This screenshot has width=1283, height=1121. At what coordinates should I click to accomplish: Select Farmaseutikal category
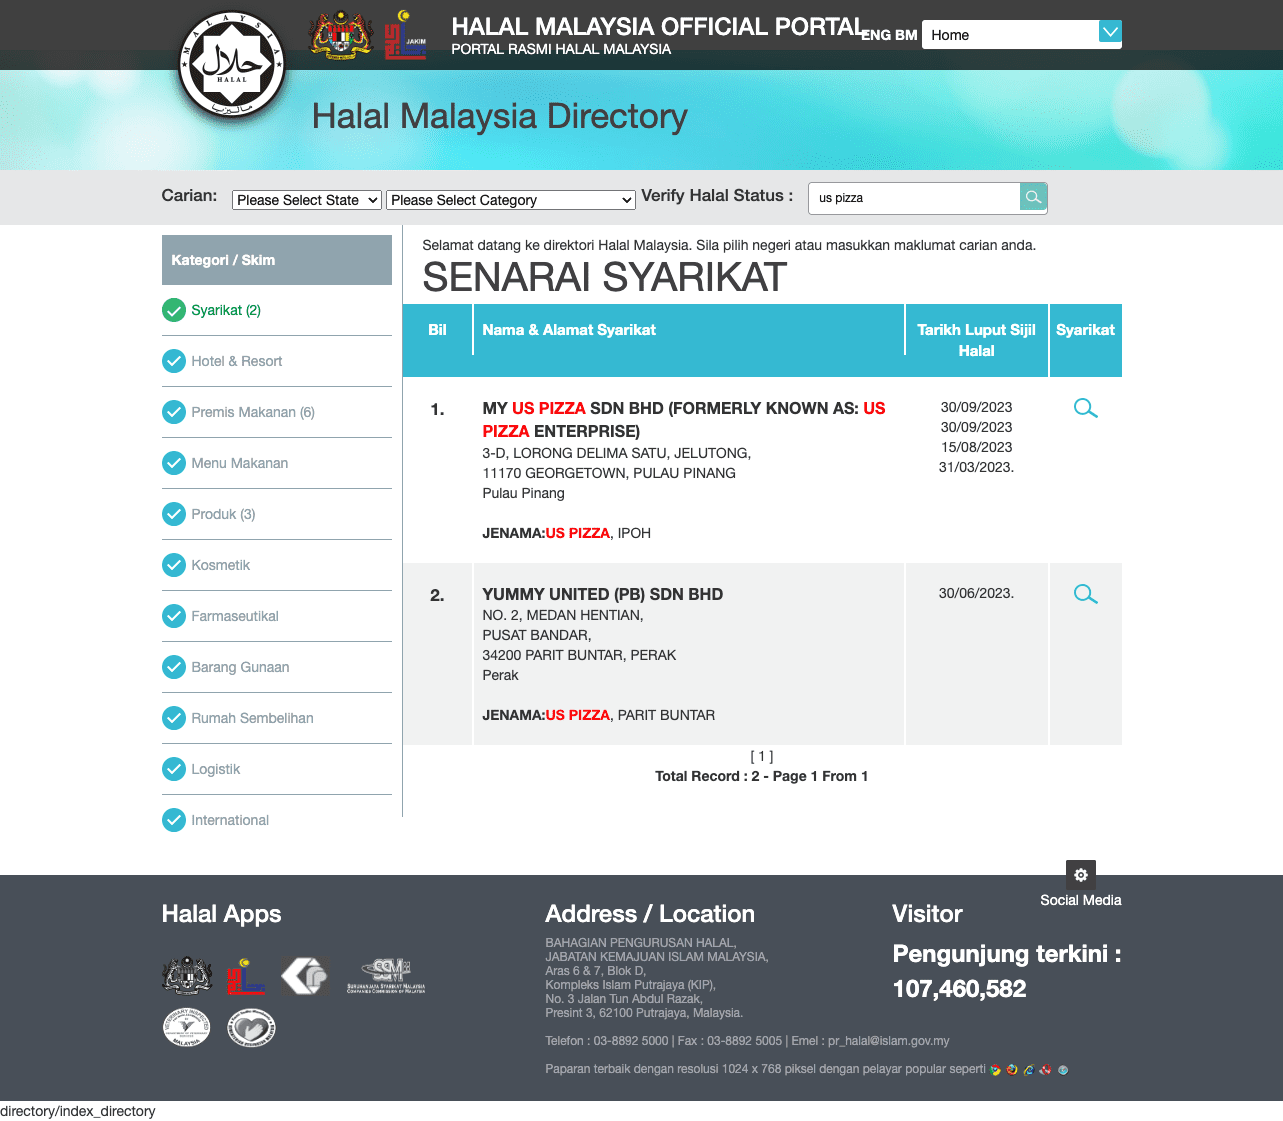(235, 616)
